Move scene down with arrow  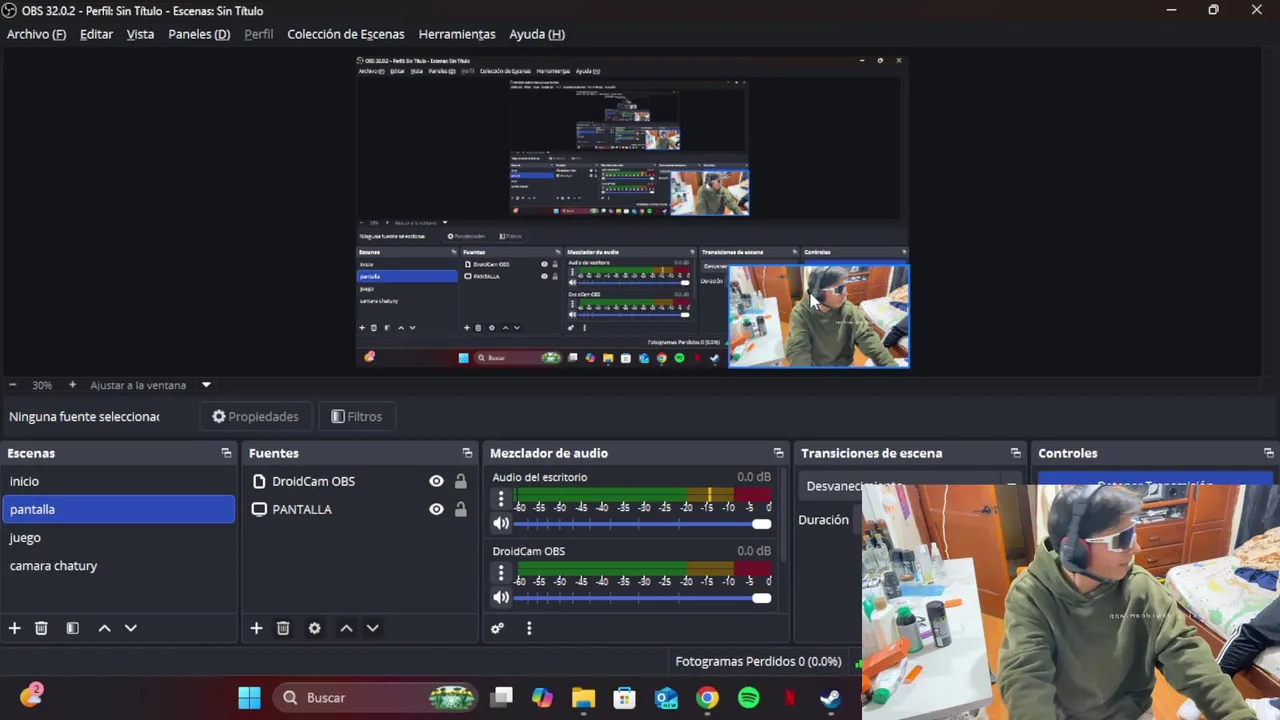[130, 628]
